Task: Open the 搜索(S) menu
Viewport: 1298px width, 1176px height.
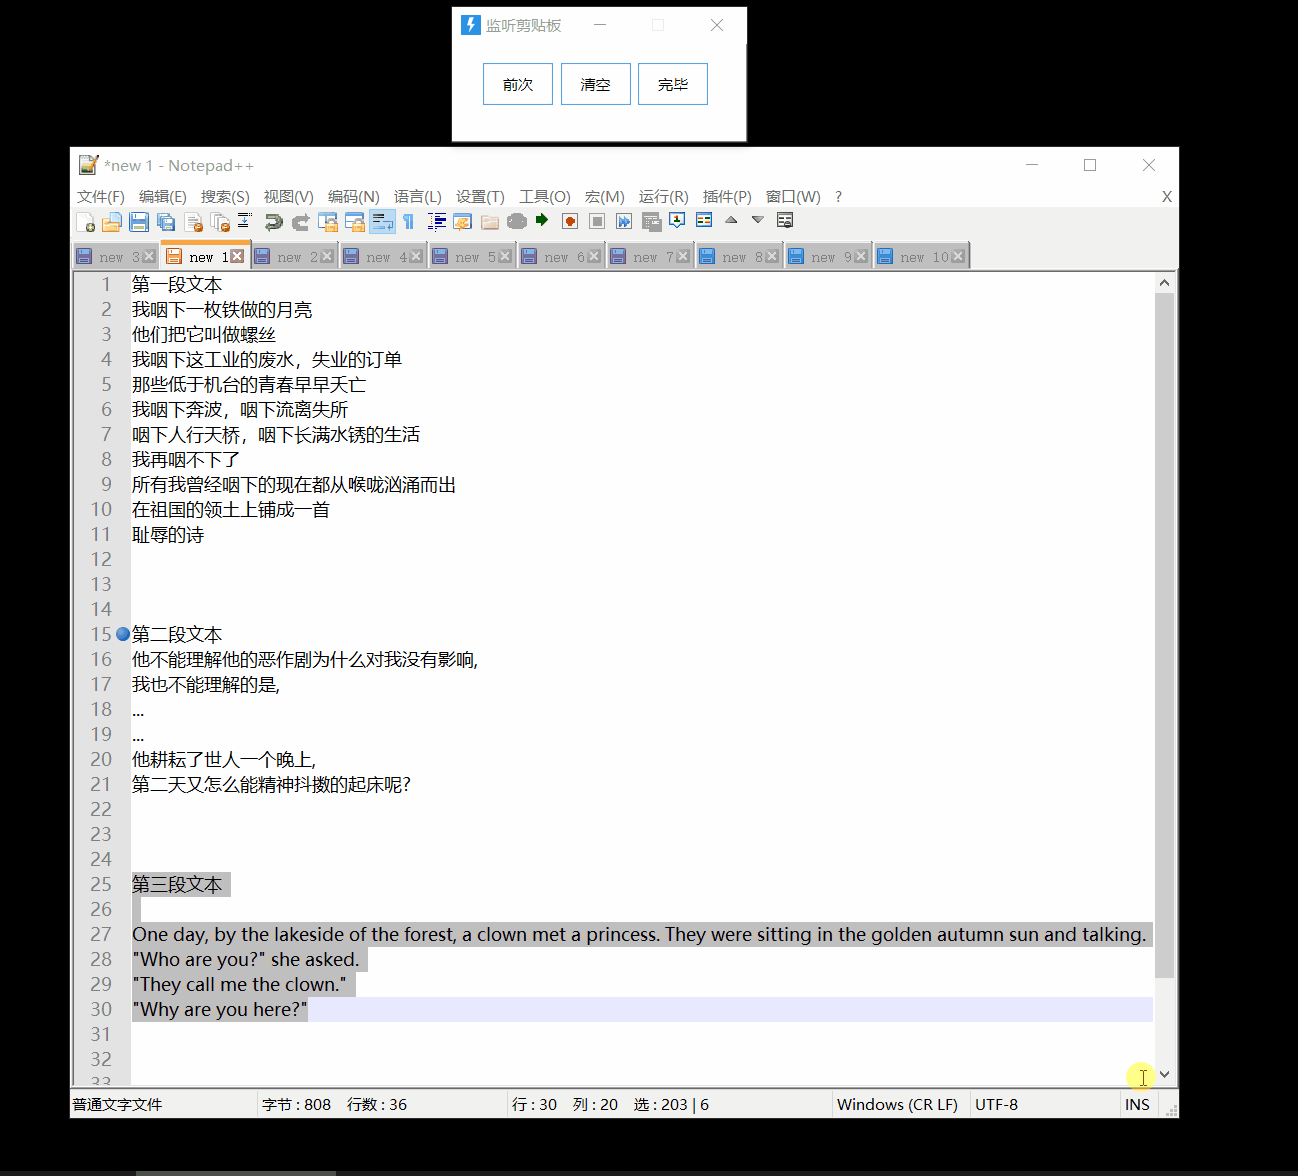Action: coord(225,196)
